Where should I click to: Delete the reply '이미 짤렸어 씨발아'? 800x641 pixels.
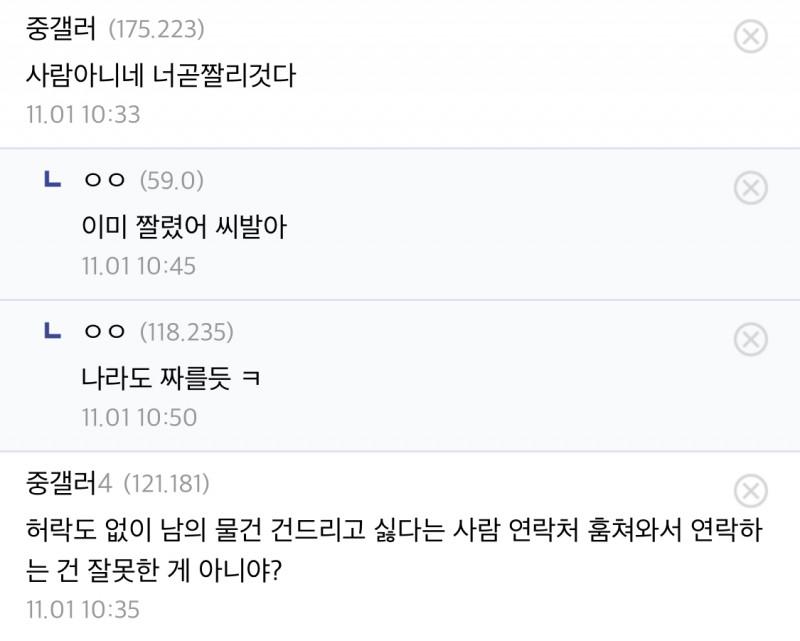click(750, 188)
